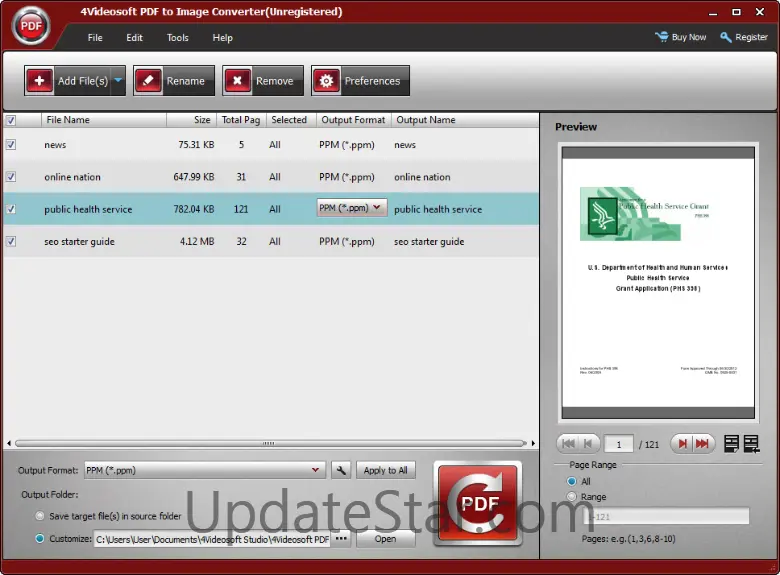Click the preview page number field
This screenshot has width=780, height=575.
(618, 444)
